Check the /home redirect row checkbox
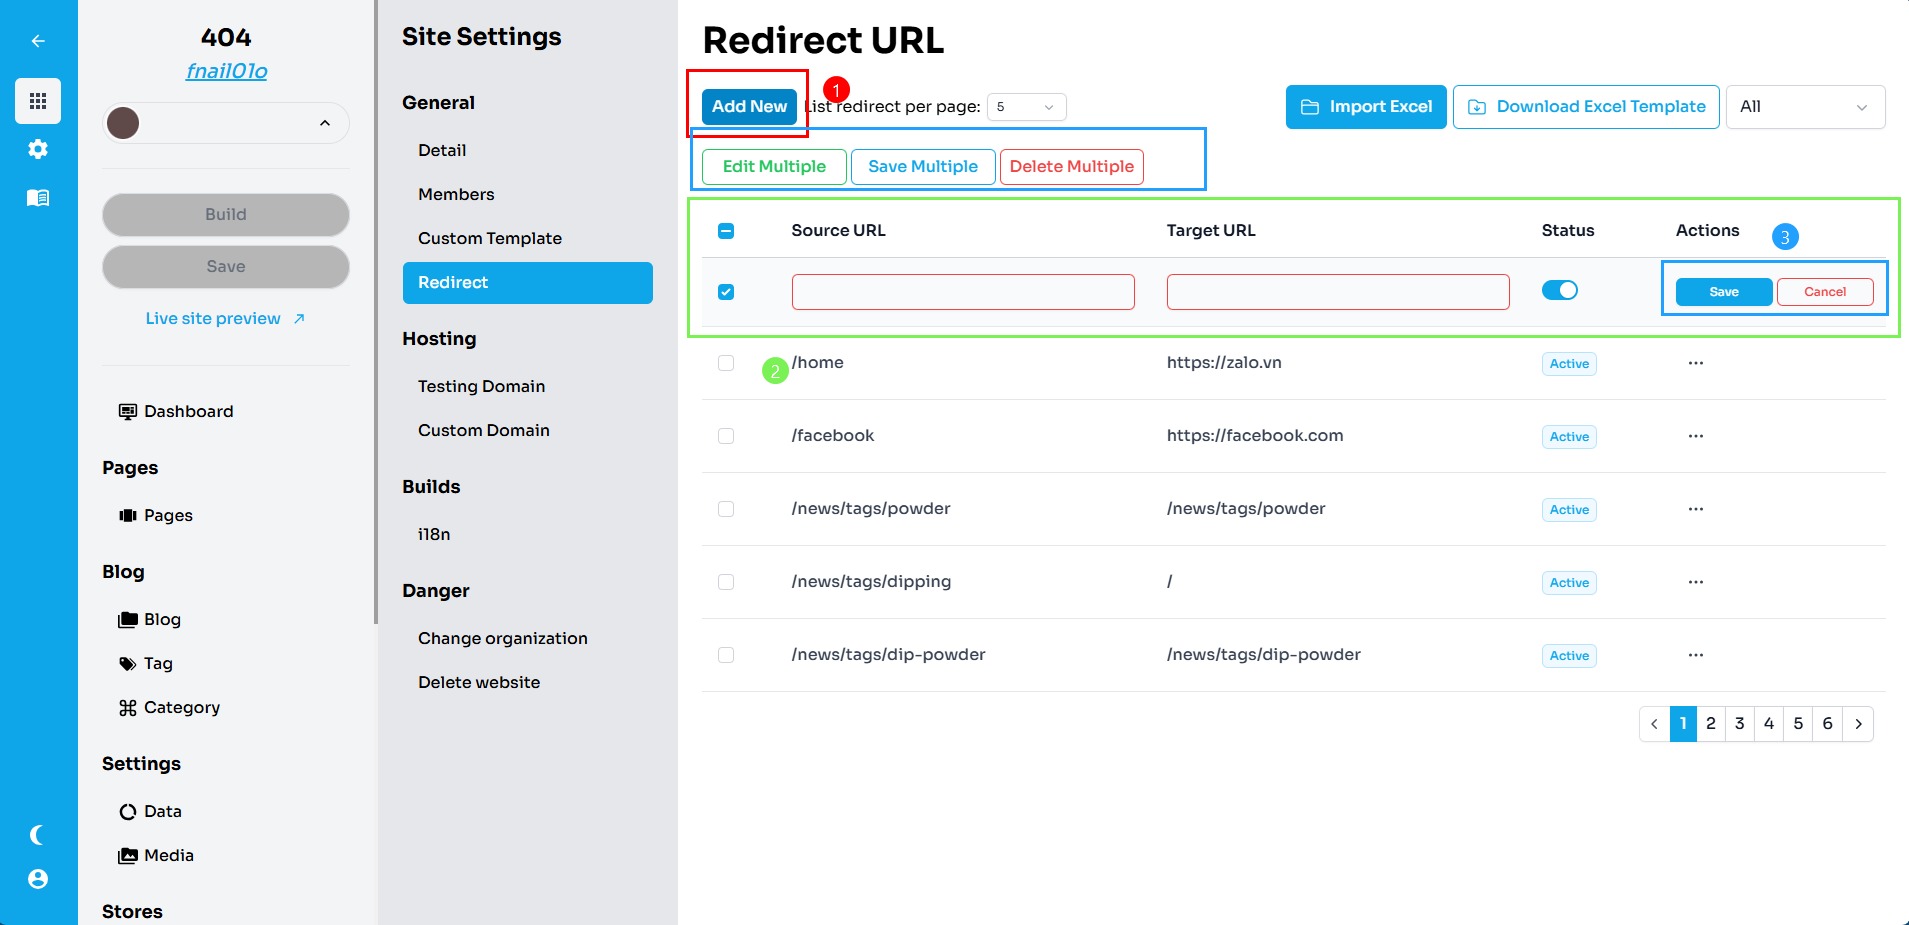 726,363
